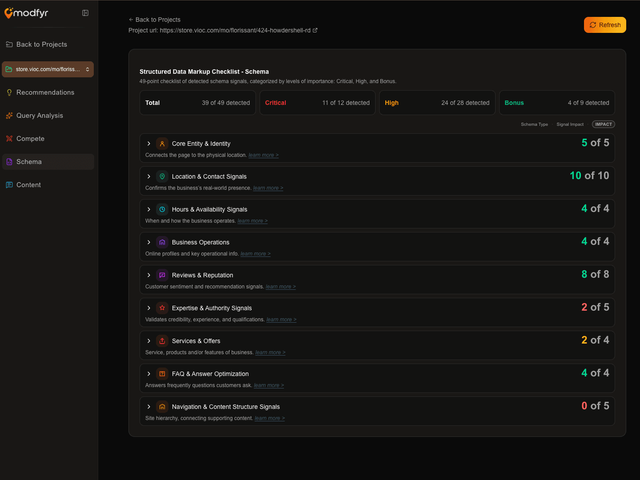Collapse the sidebar panel icon
This screenshot has width=640, height=480.
point(85,13)
